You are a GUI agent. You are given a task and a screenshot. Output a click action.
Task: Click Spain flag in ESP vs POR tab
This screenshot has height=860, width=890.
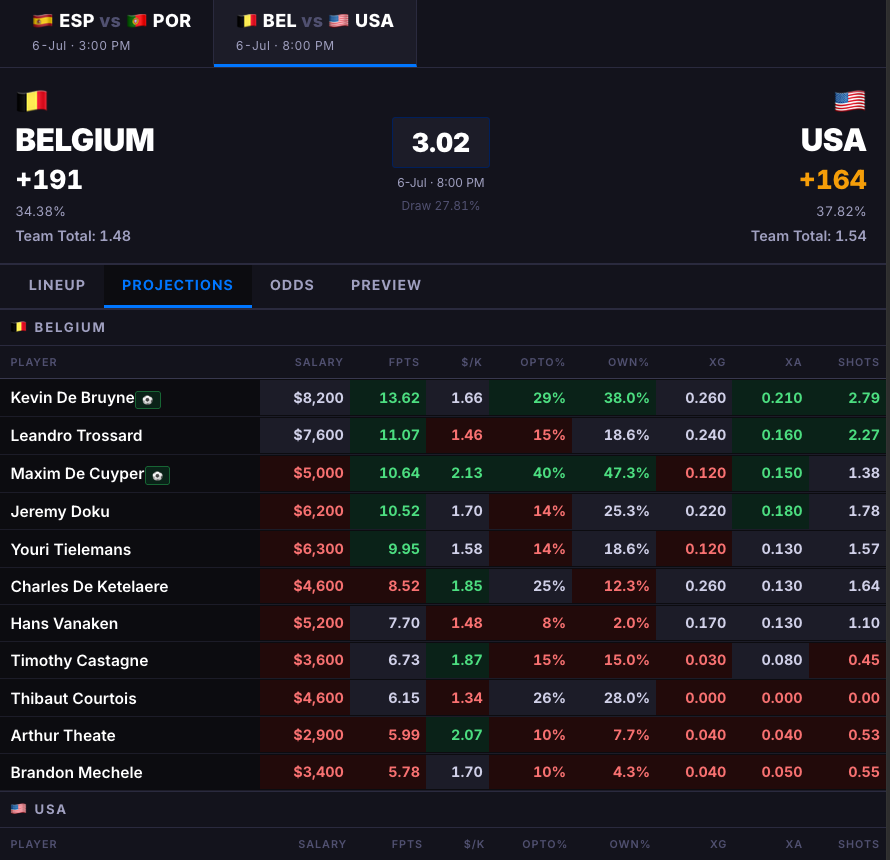43,21
